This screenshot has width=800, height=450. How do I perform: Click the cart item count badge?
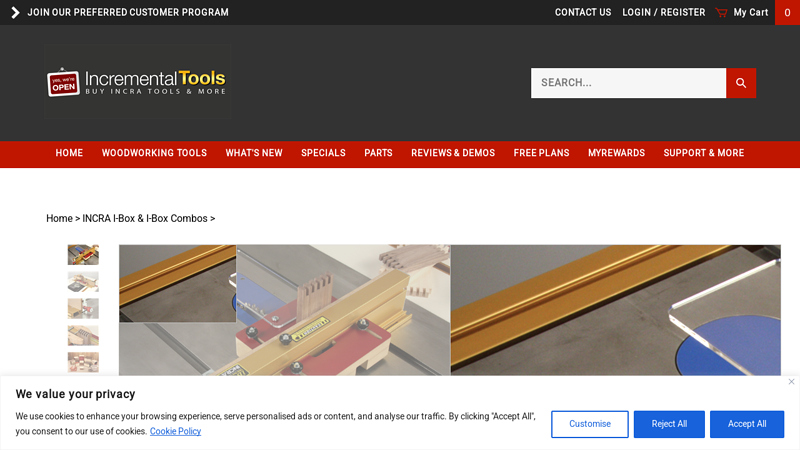[787, 13]
